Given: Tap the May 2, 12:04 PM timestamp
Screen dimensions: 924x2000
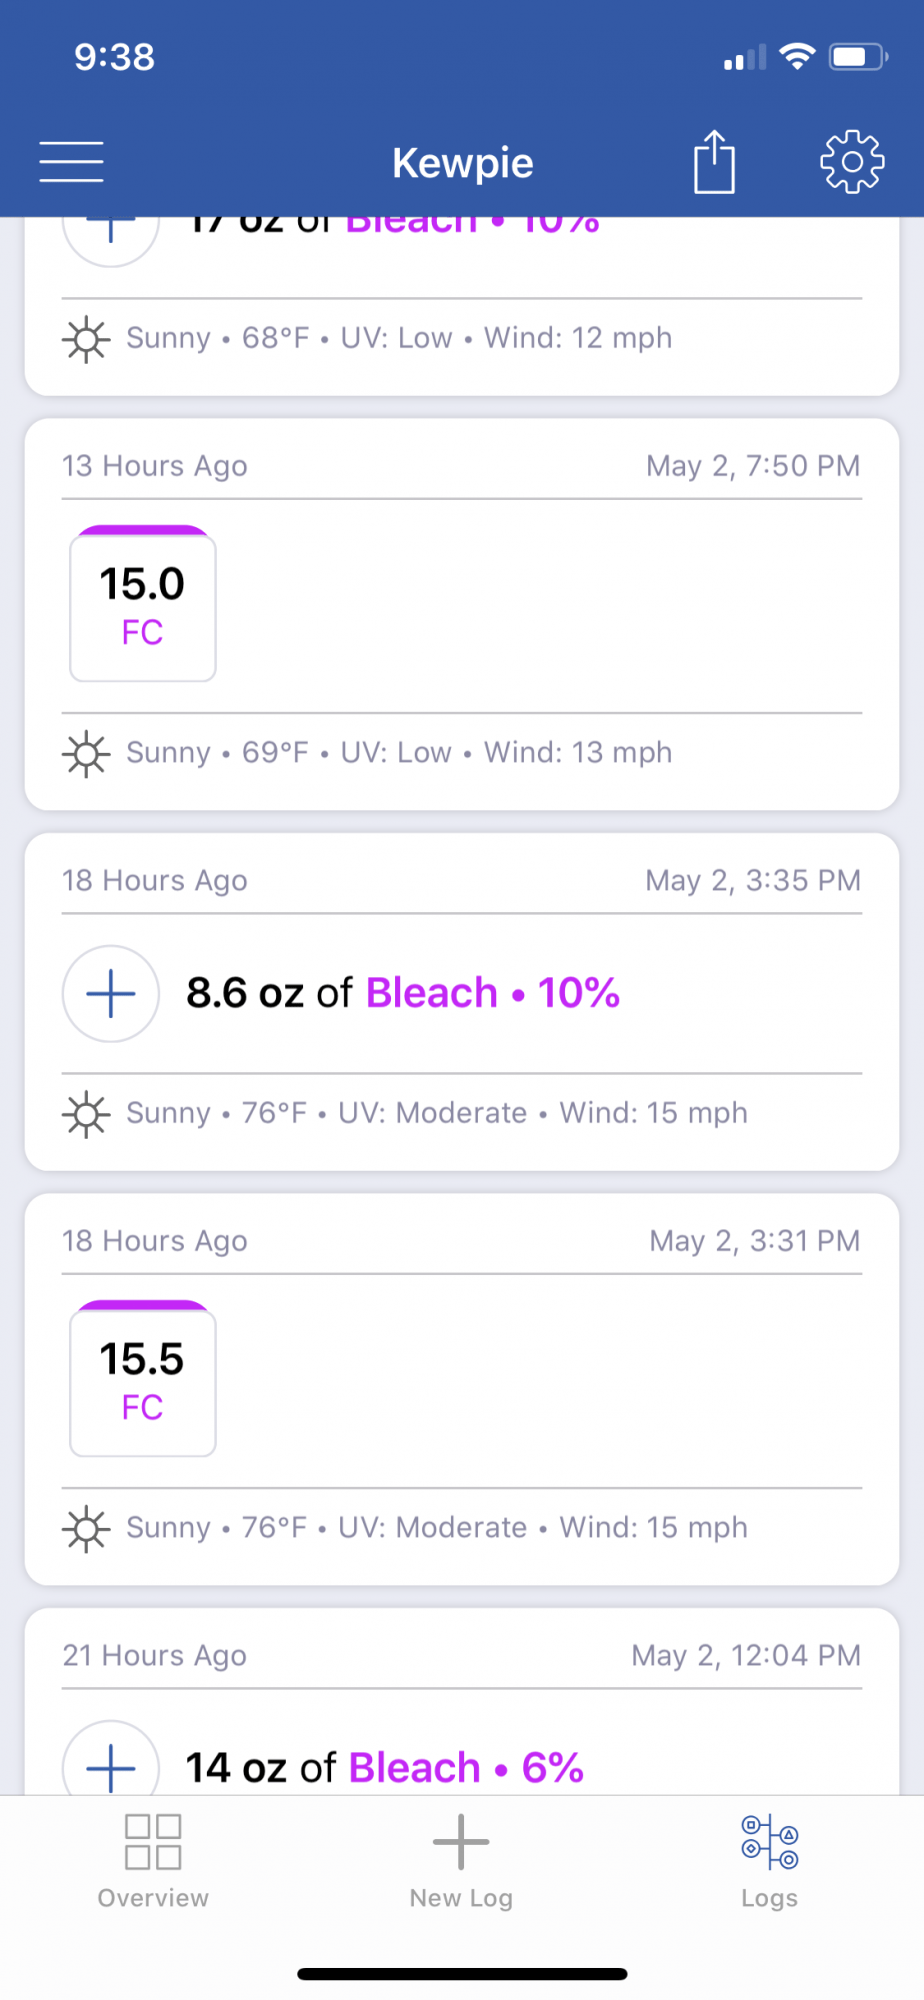Looking at the screenshot, I should click(x=746, y=1656).
